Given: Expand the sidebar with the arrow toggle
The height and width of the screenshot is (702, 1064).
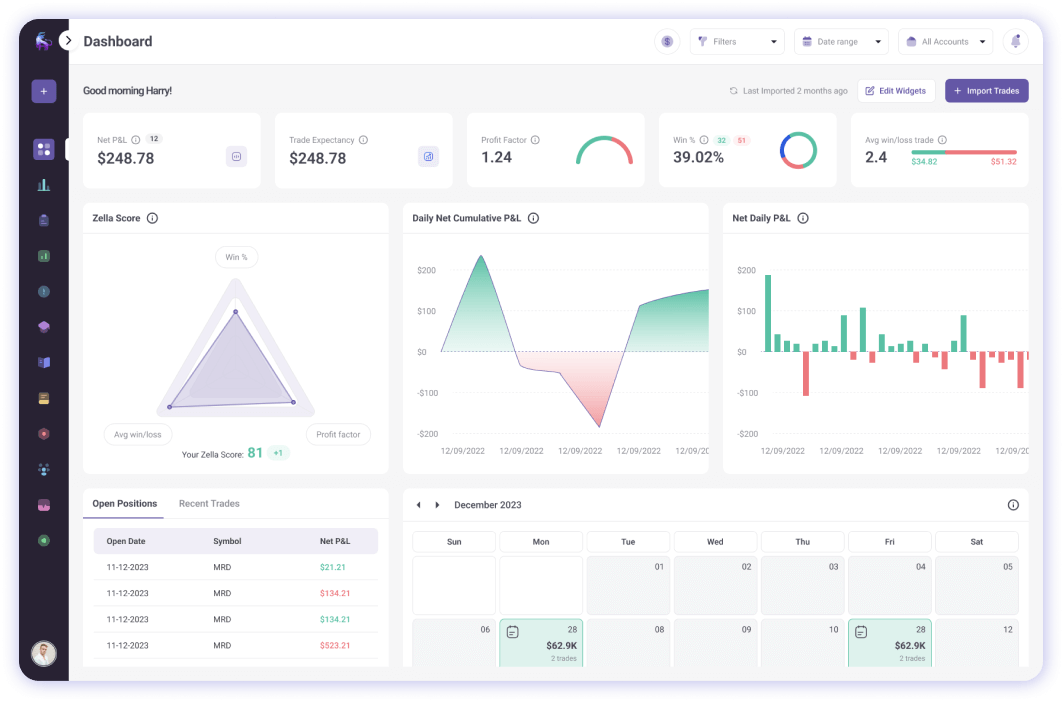Looking at the screenshot, I should pos(68,41).
